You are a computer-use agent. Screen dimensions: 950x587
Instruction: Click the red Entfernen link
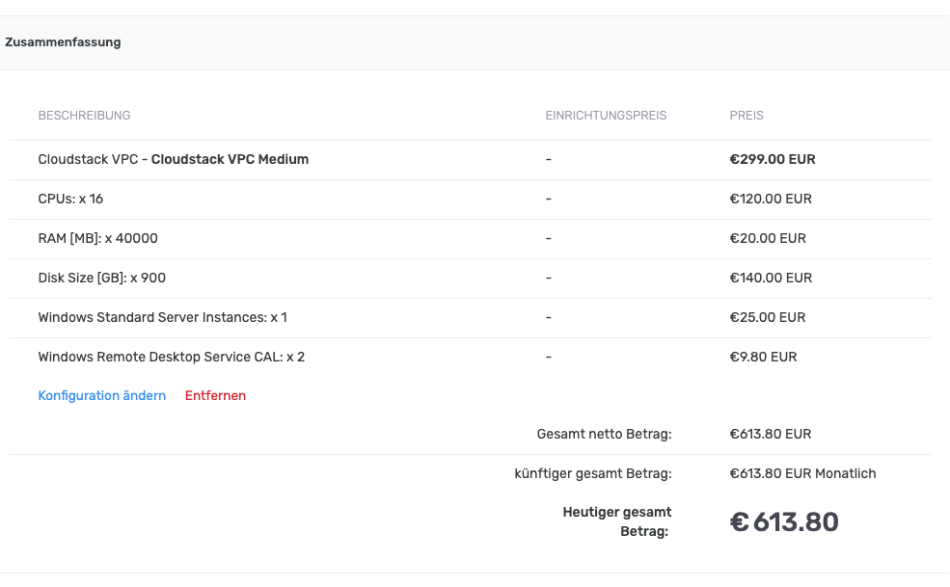pyautogui.click(x=215, y=395)
